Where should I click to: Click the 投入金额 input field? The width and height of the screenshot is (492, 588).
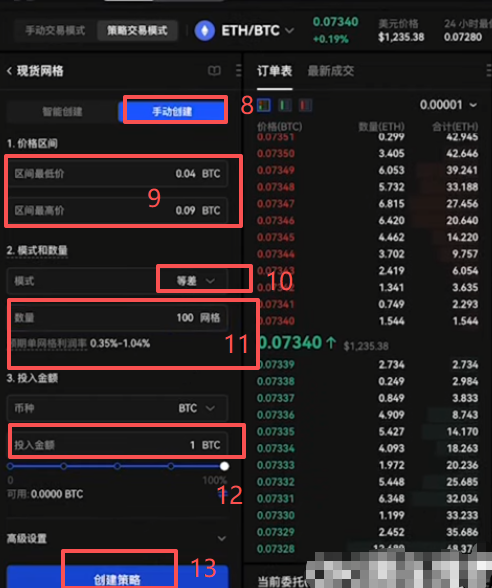click(117, 445)
